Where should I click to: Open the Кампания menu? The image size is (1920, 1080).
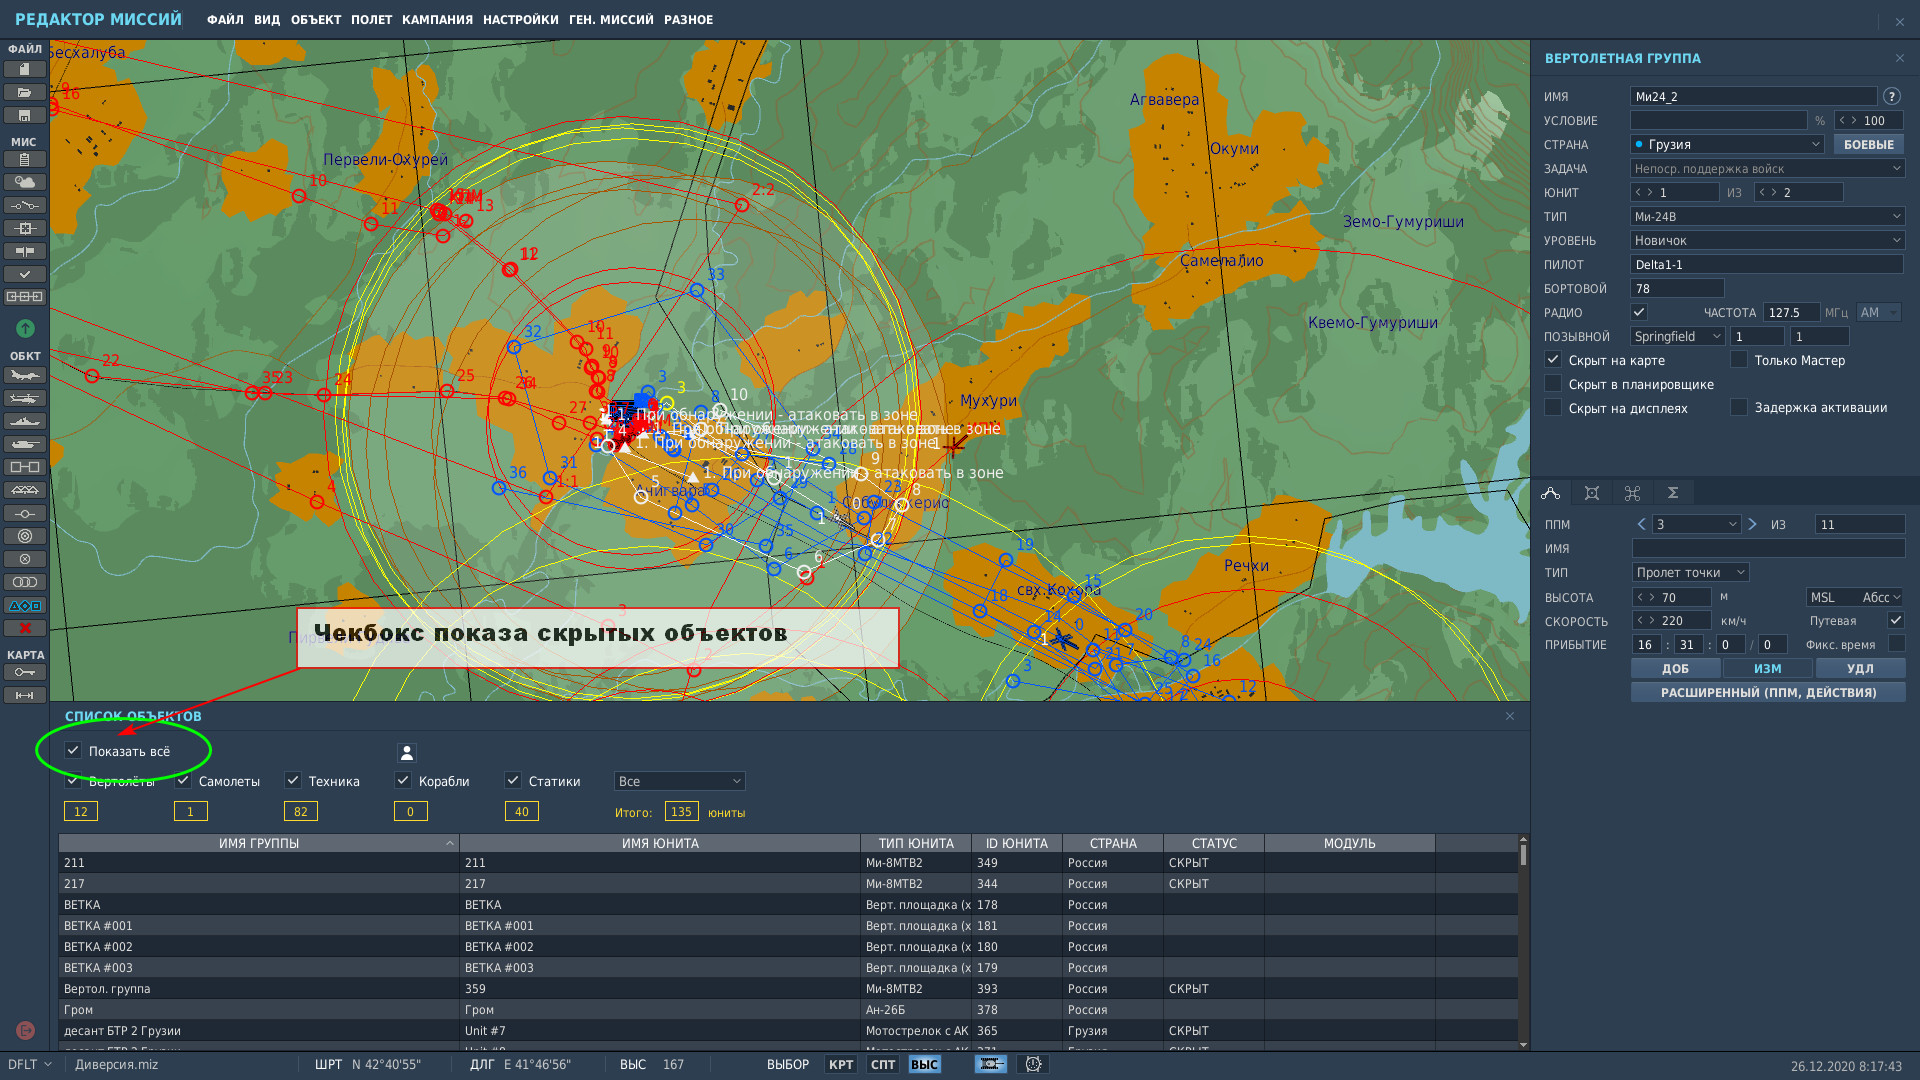click(437, 19)
